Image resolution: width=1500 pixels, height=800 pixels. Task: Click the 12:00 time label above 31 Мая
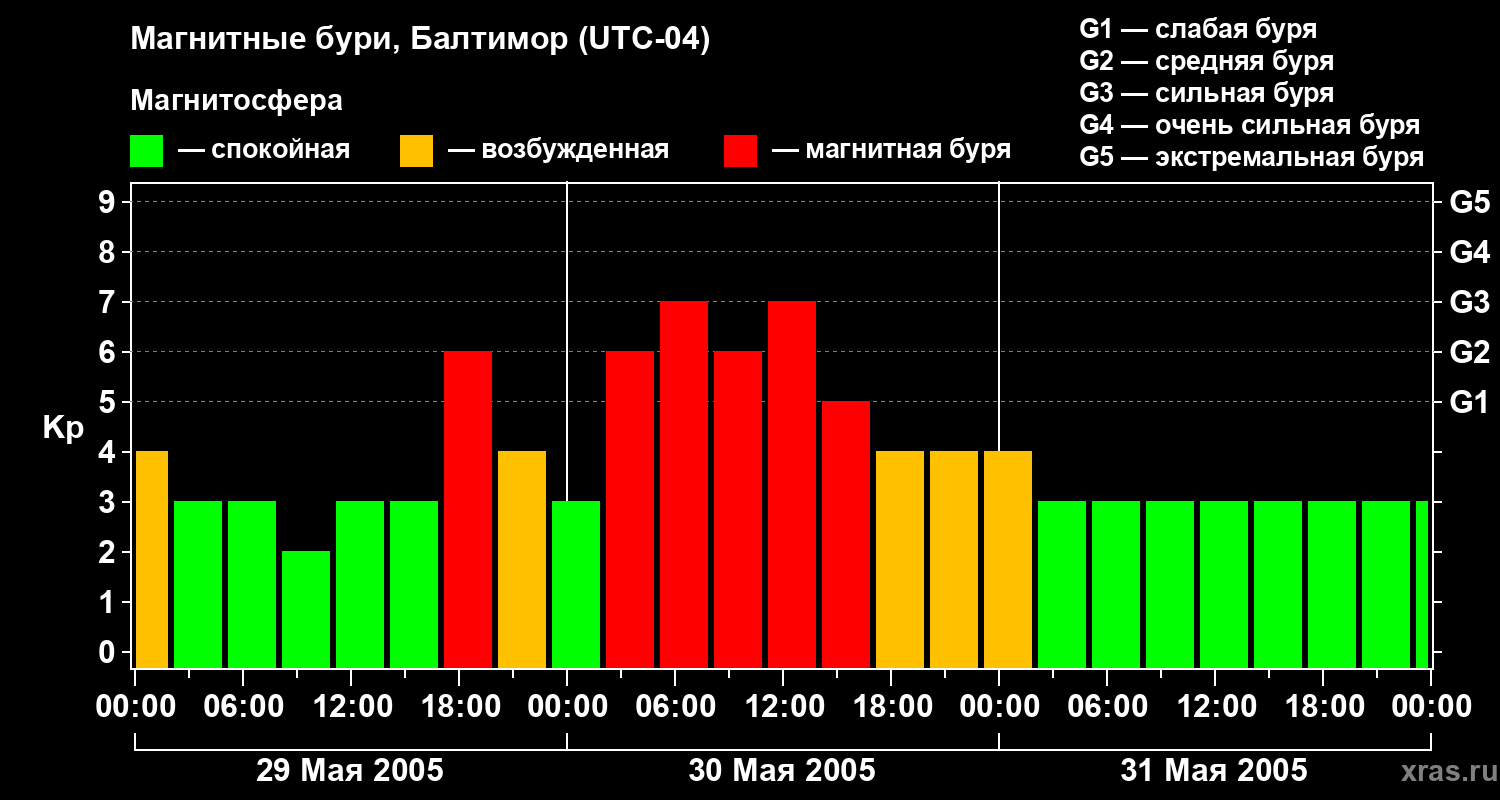click(x=1215, y=706)
